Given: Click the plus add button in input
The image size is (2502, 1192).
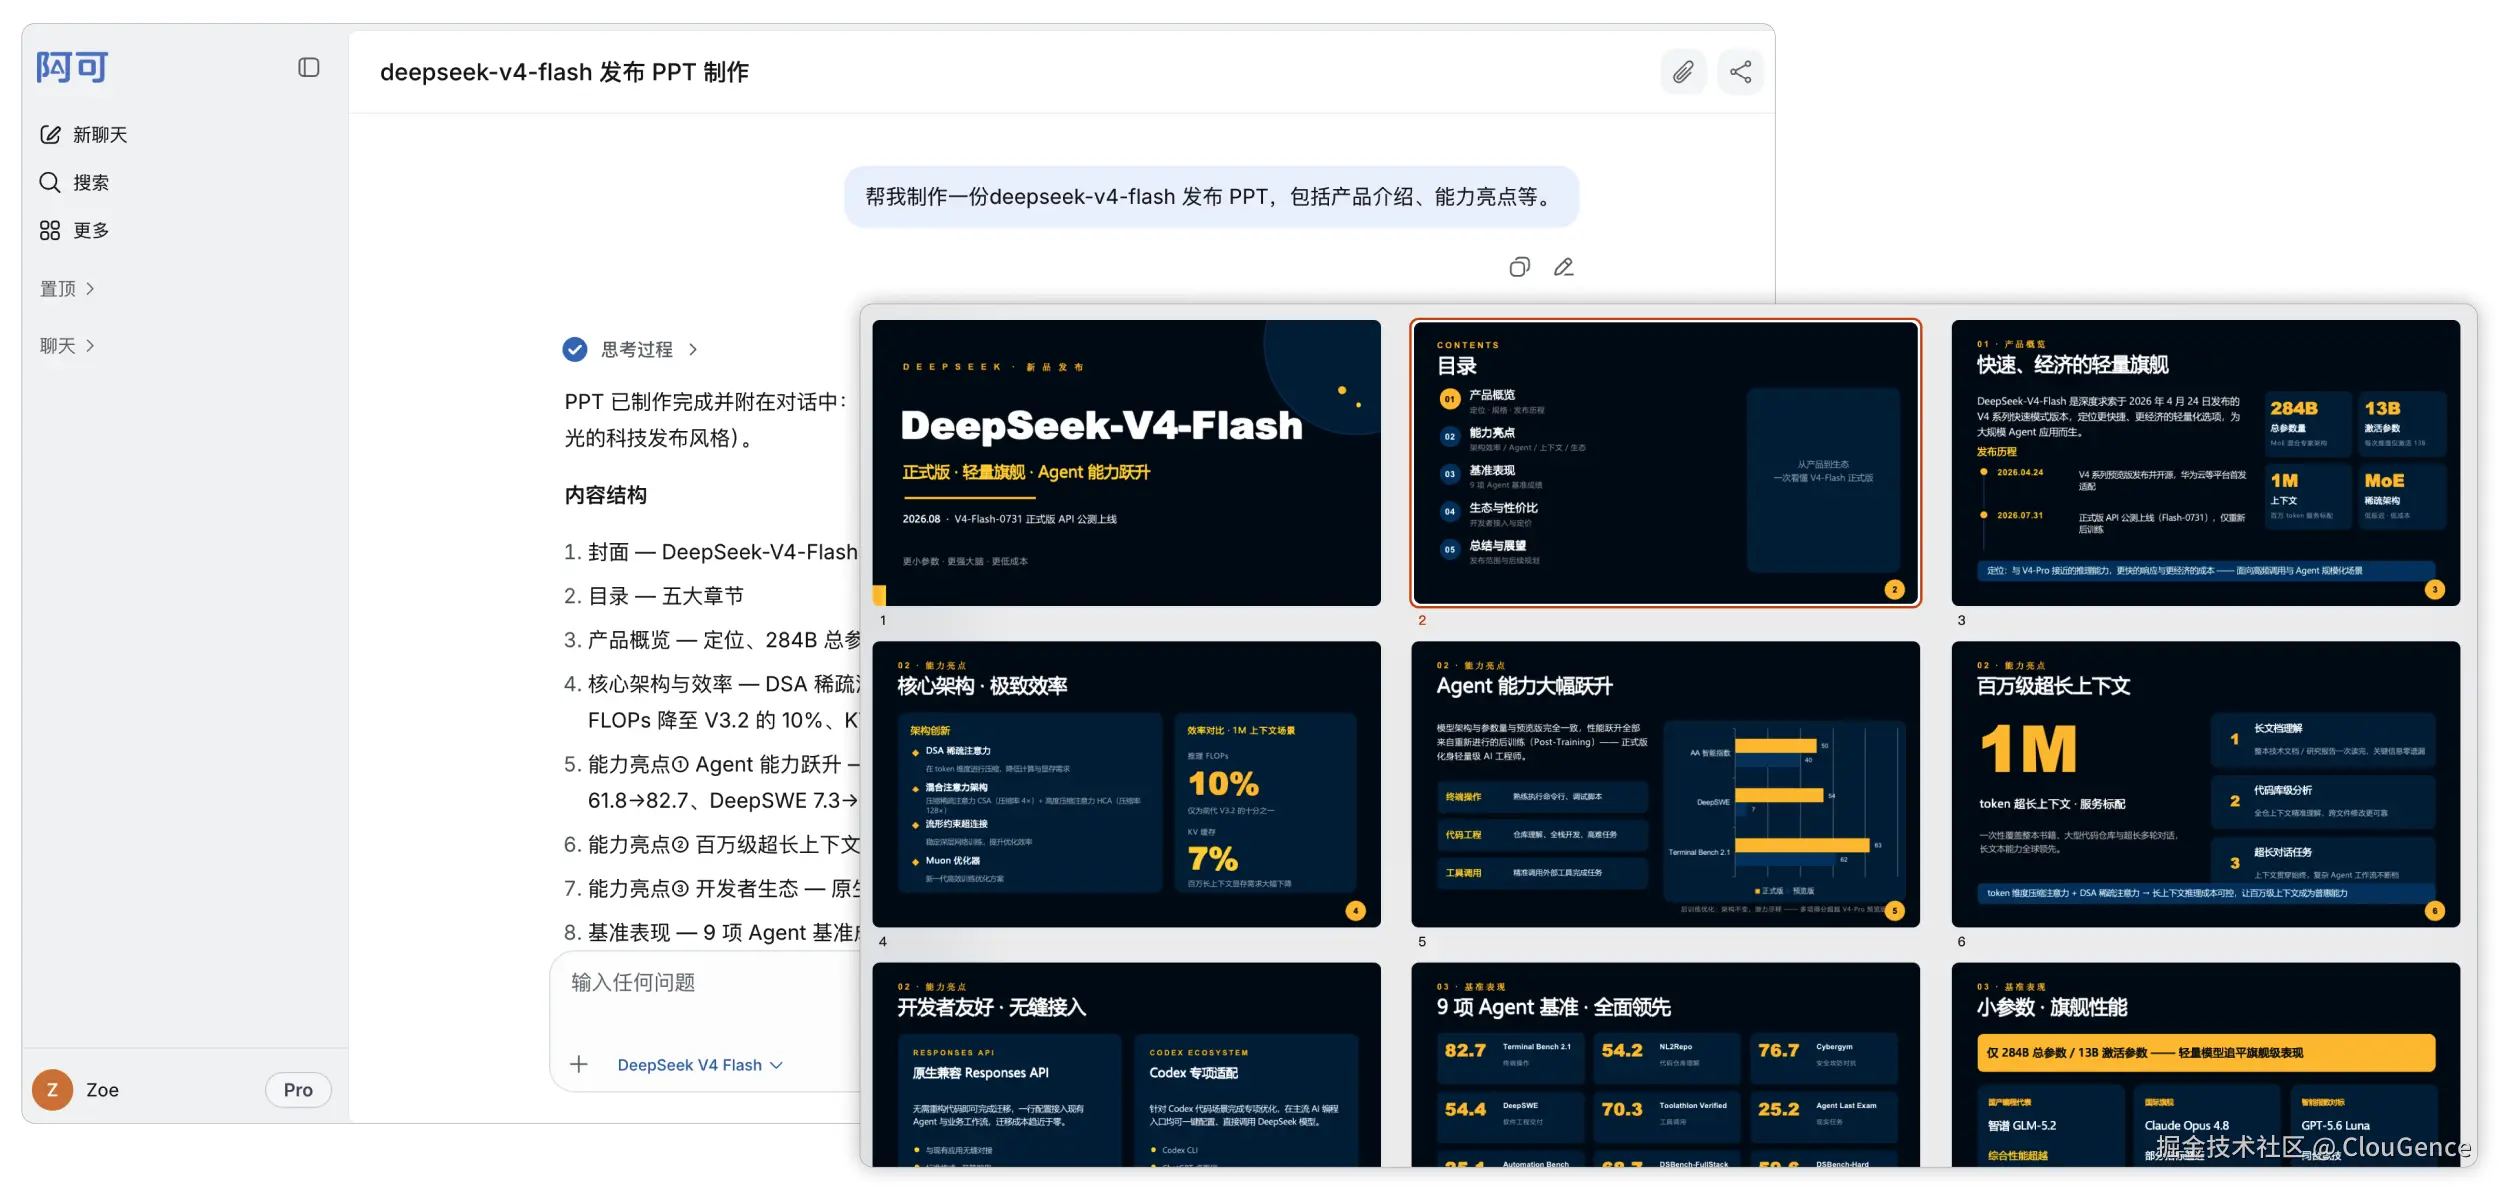Looking at the screenshot, I should (x=579, y=1065).
